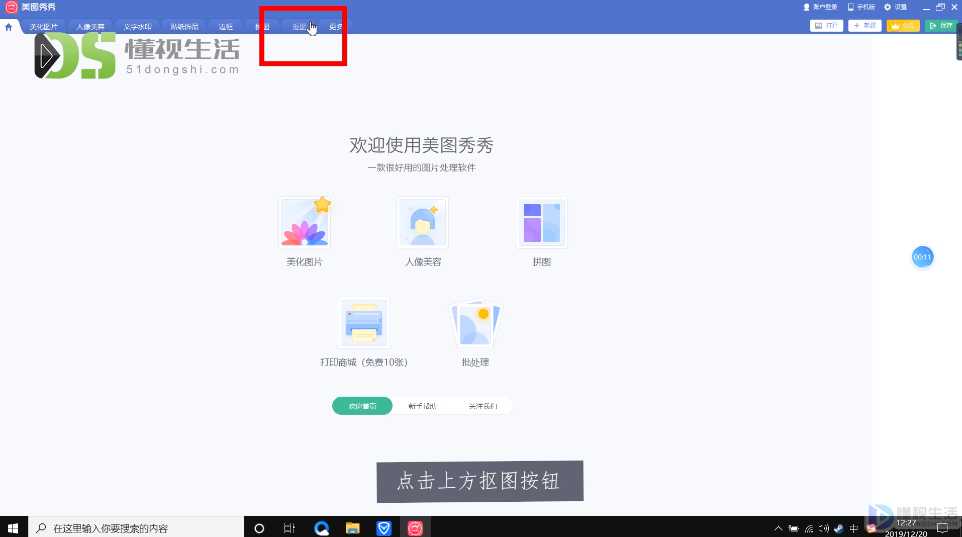The image size is (962, 537).
Task: Click the Meitu Xiuxiu taskbar icon
Action: [415, 528]
